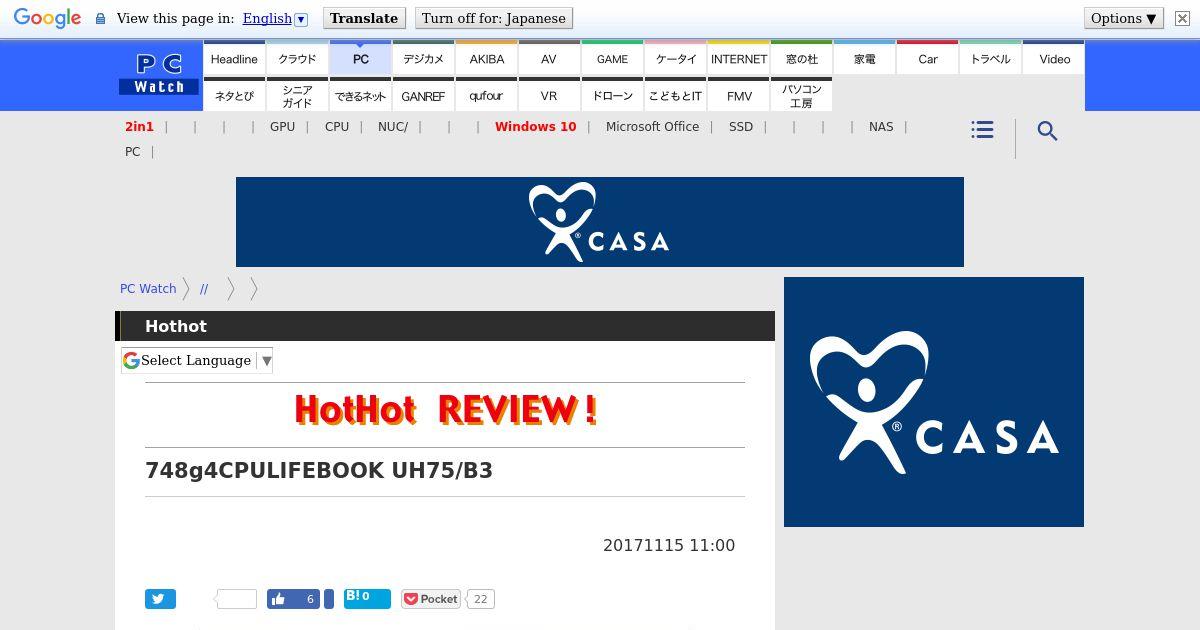Open the Select Language dropdown widget
This screenshot has height=630, width=1200.
[197, 360]
